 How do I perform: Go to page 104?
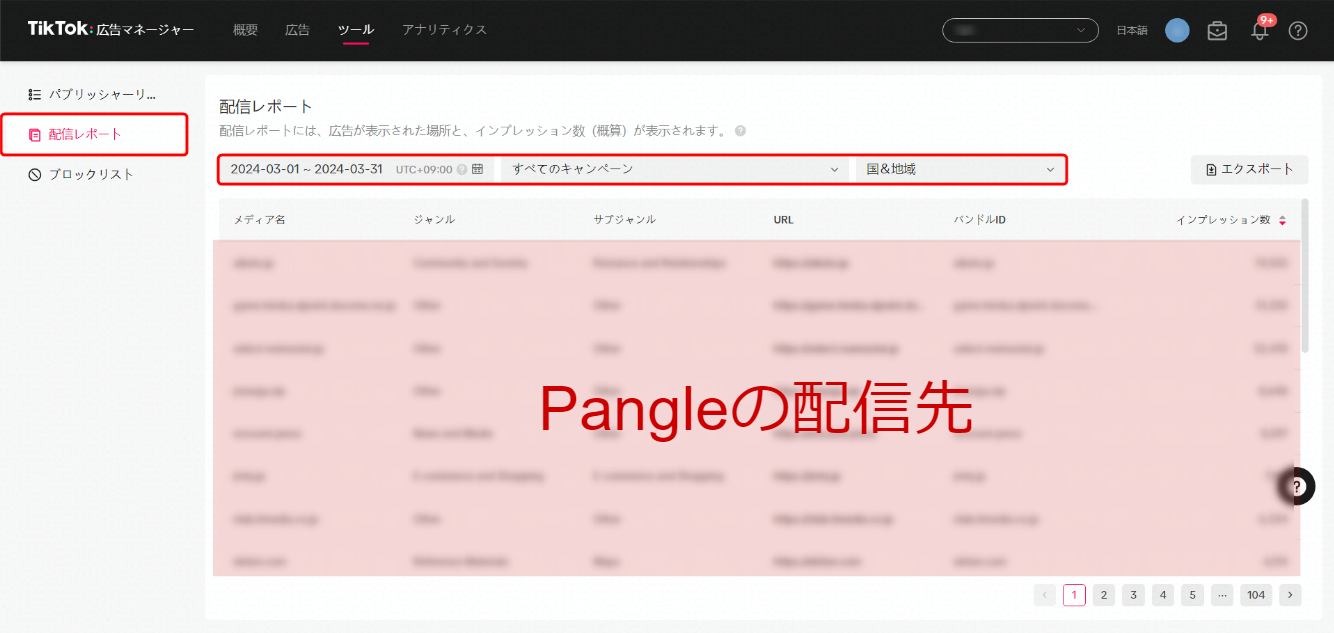click(x=1256, y=595)
